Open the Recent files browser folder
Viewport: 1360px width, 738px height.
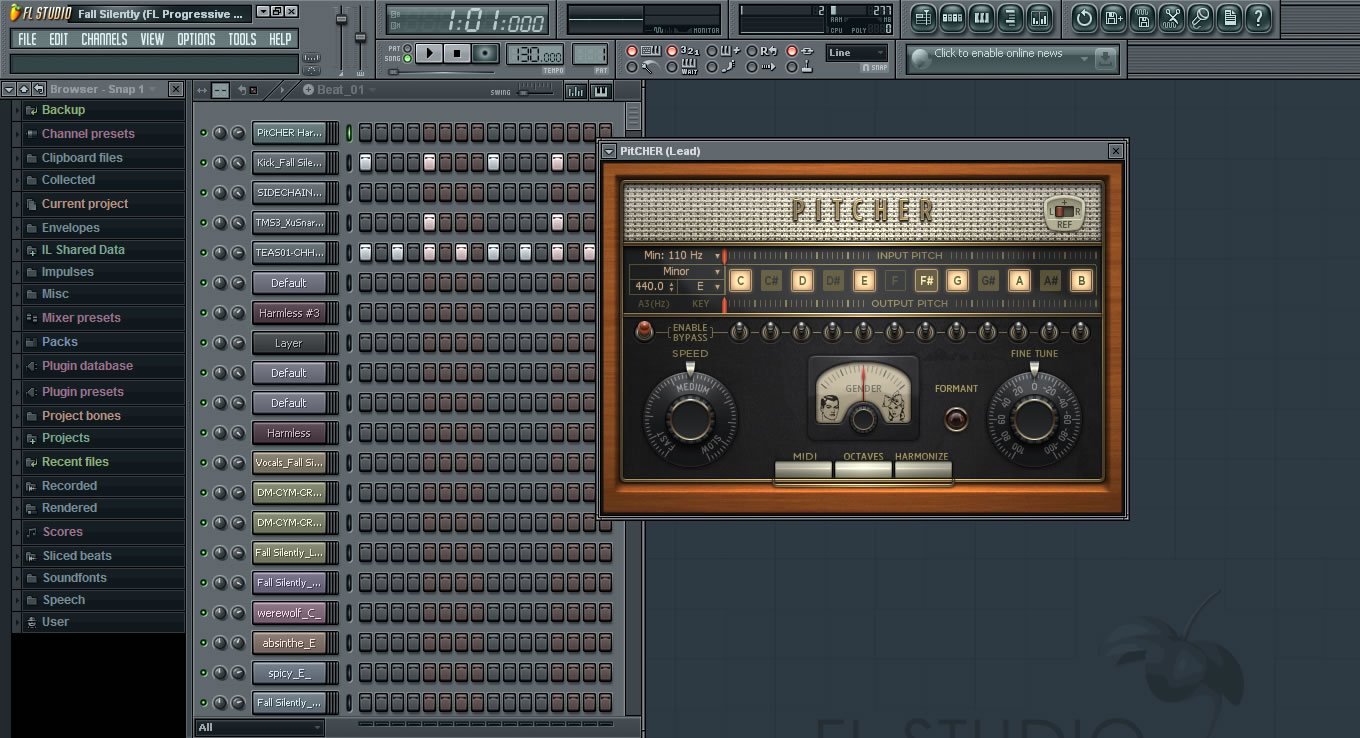75,462
